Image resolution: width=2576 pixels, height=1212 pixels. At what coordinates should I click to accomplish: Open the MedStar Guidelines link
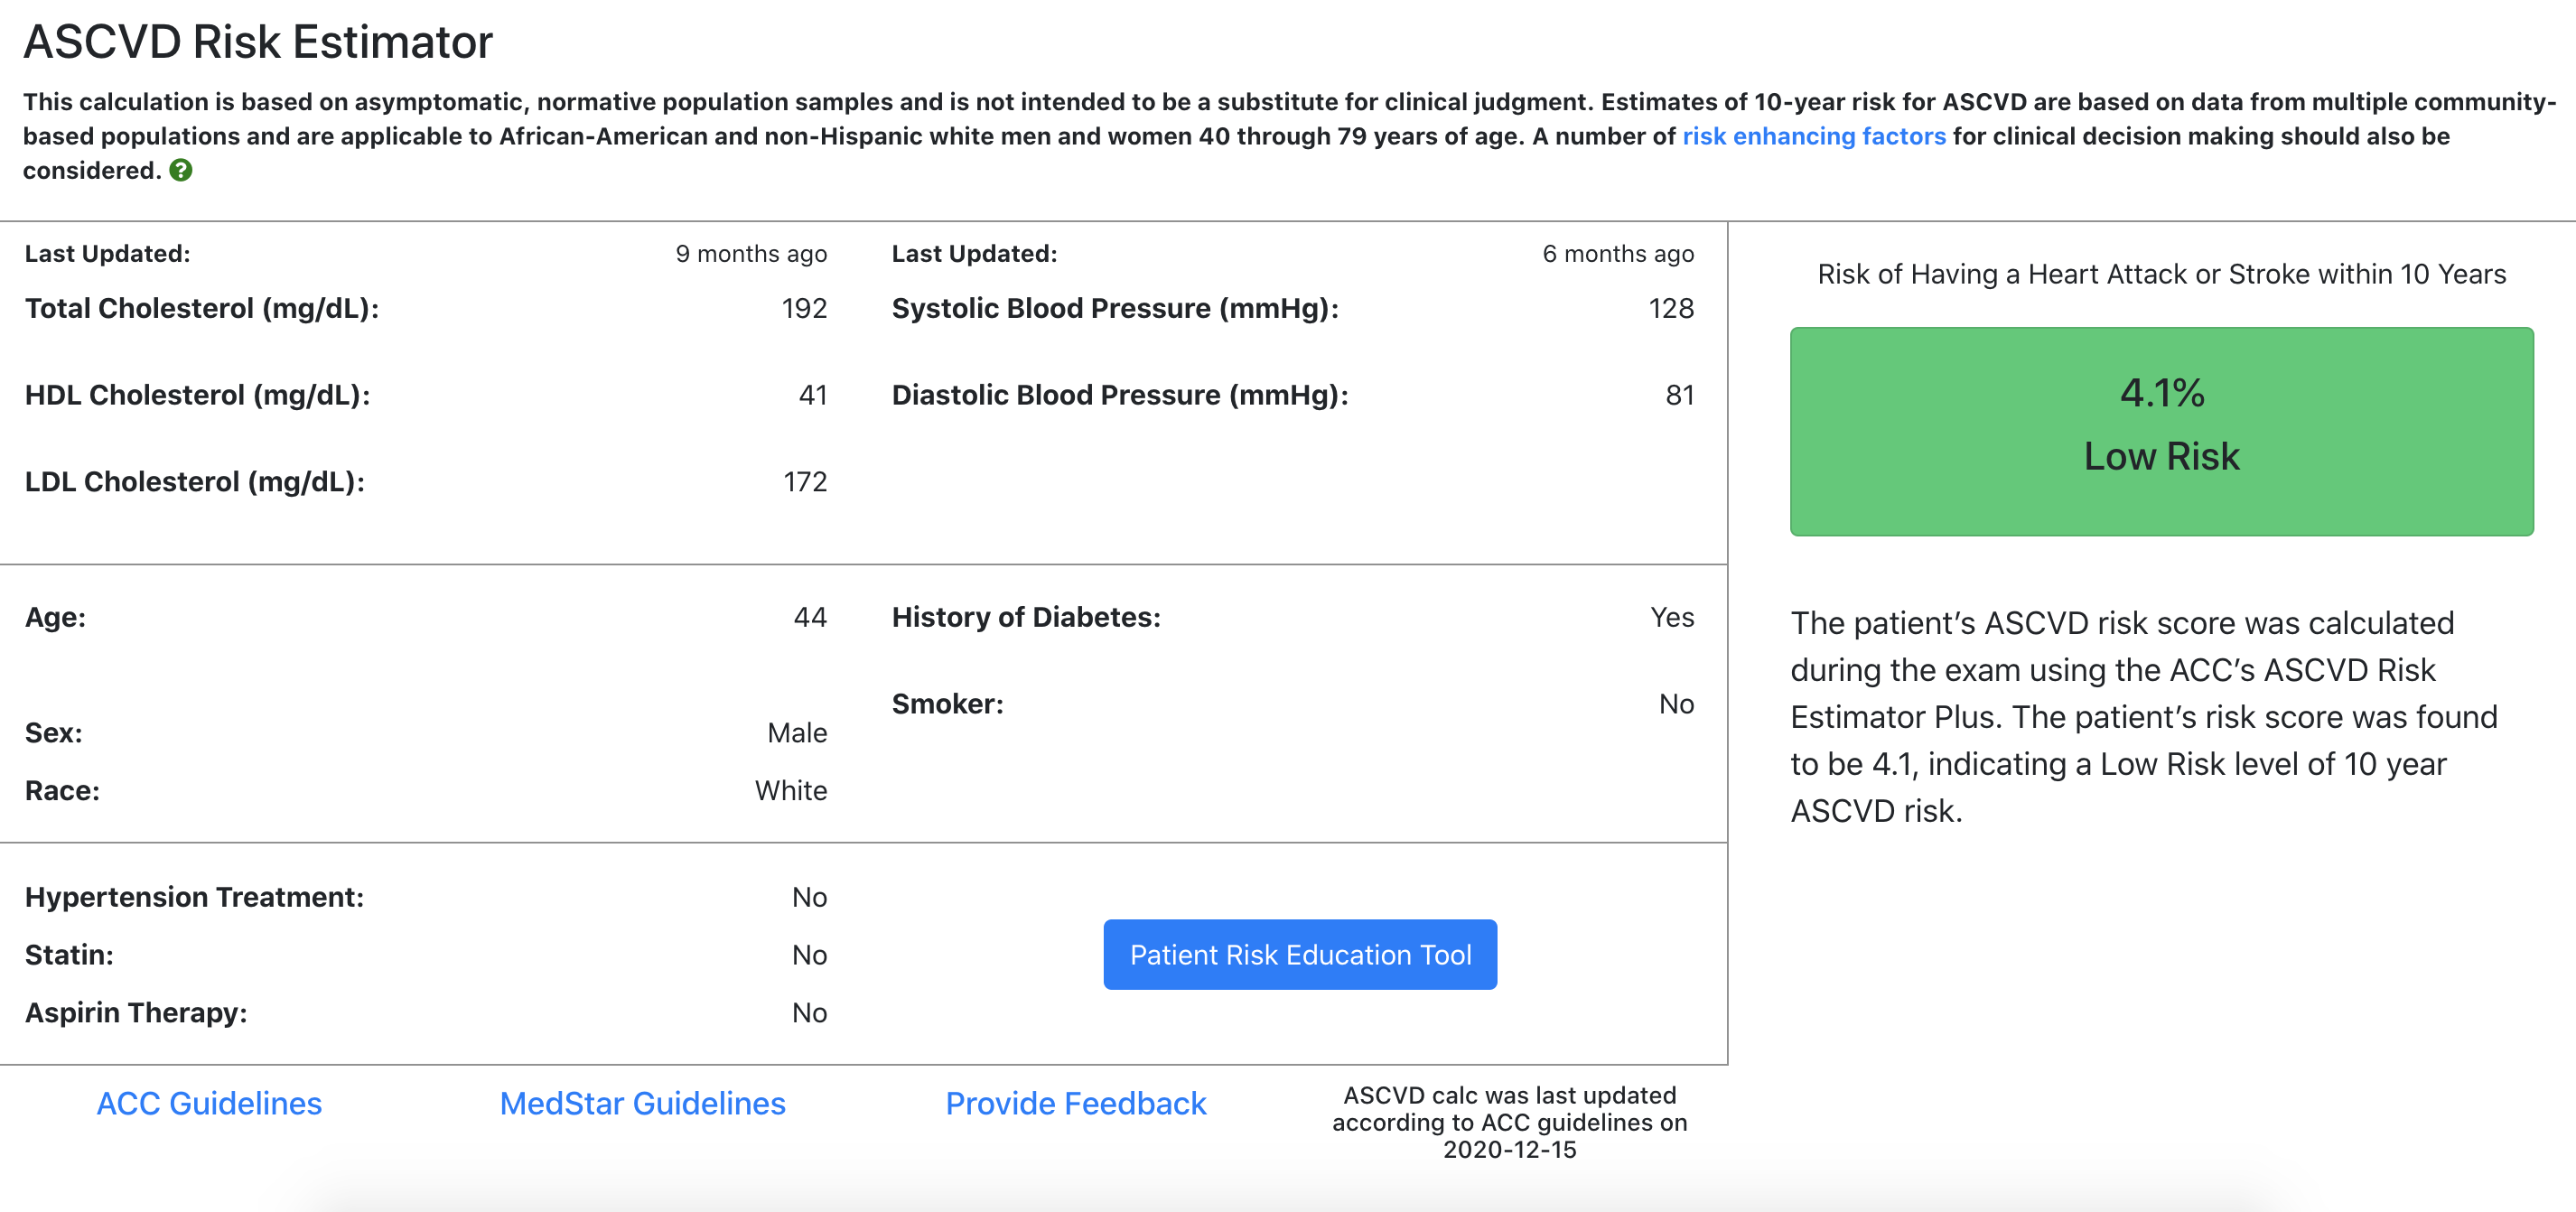(x=642, y=1103)
